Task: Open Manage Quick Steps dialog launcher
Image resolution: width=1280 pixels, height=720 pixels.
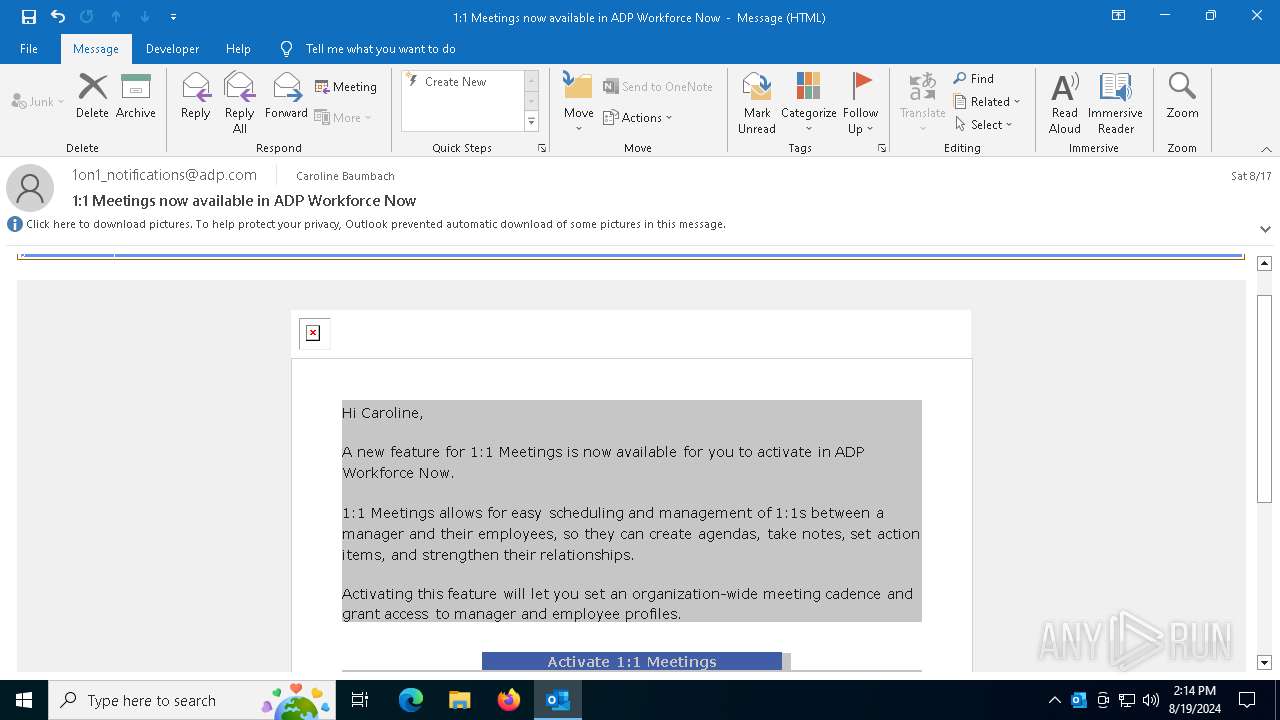Action: 542,148
